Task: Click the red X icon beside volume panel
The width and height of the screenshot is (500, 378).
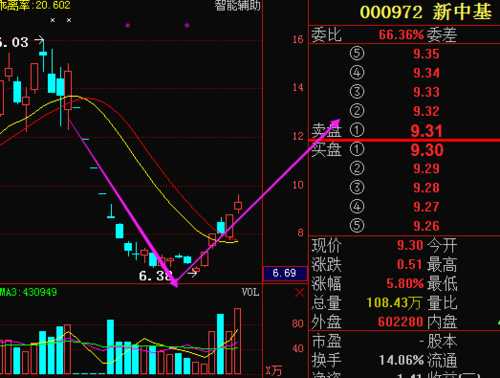Action: tap(300, 293)
